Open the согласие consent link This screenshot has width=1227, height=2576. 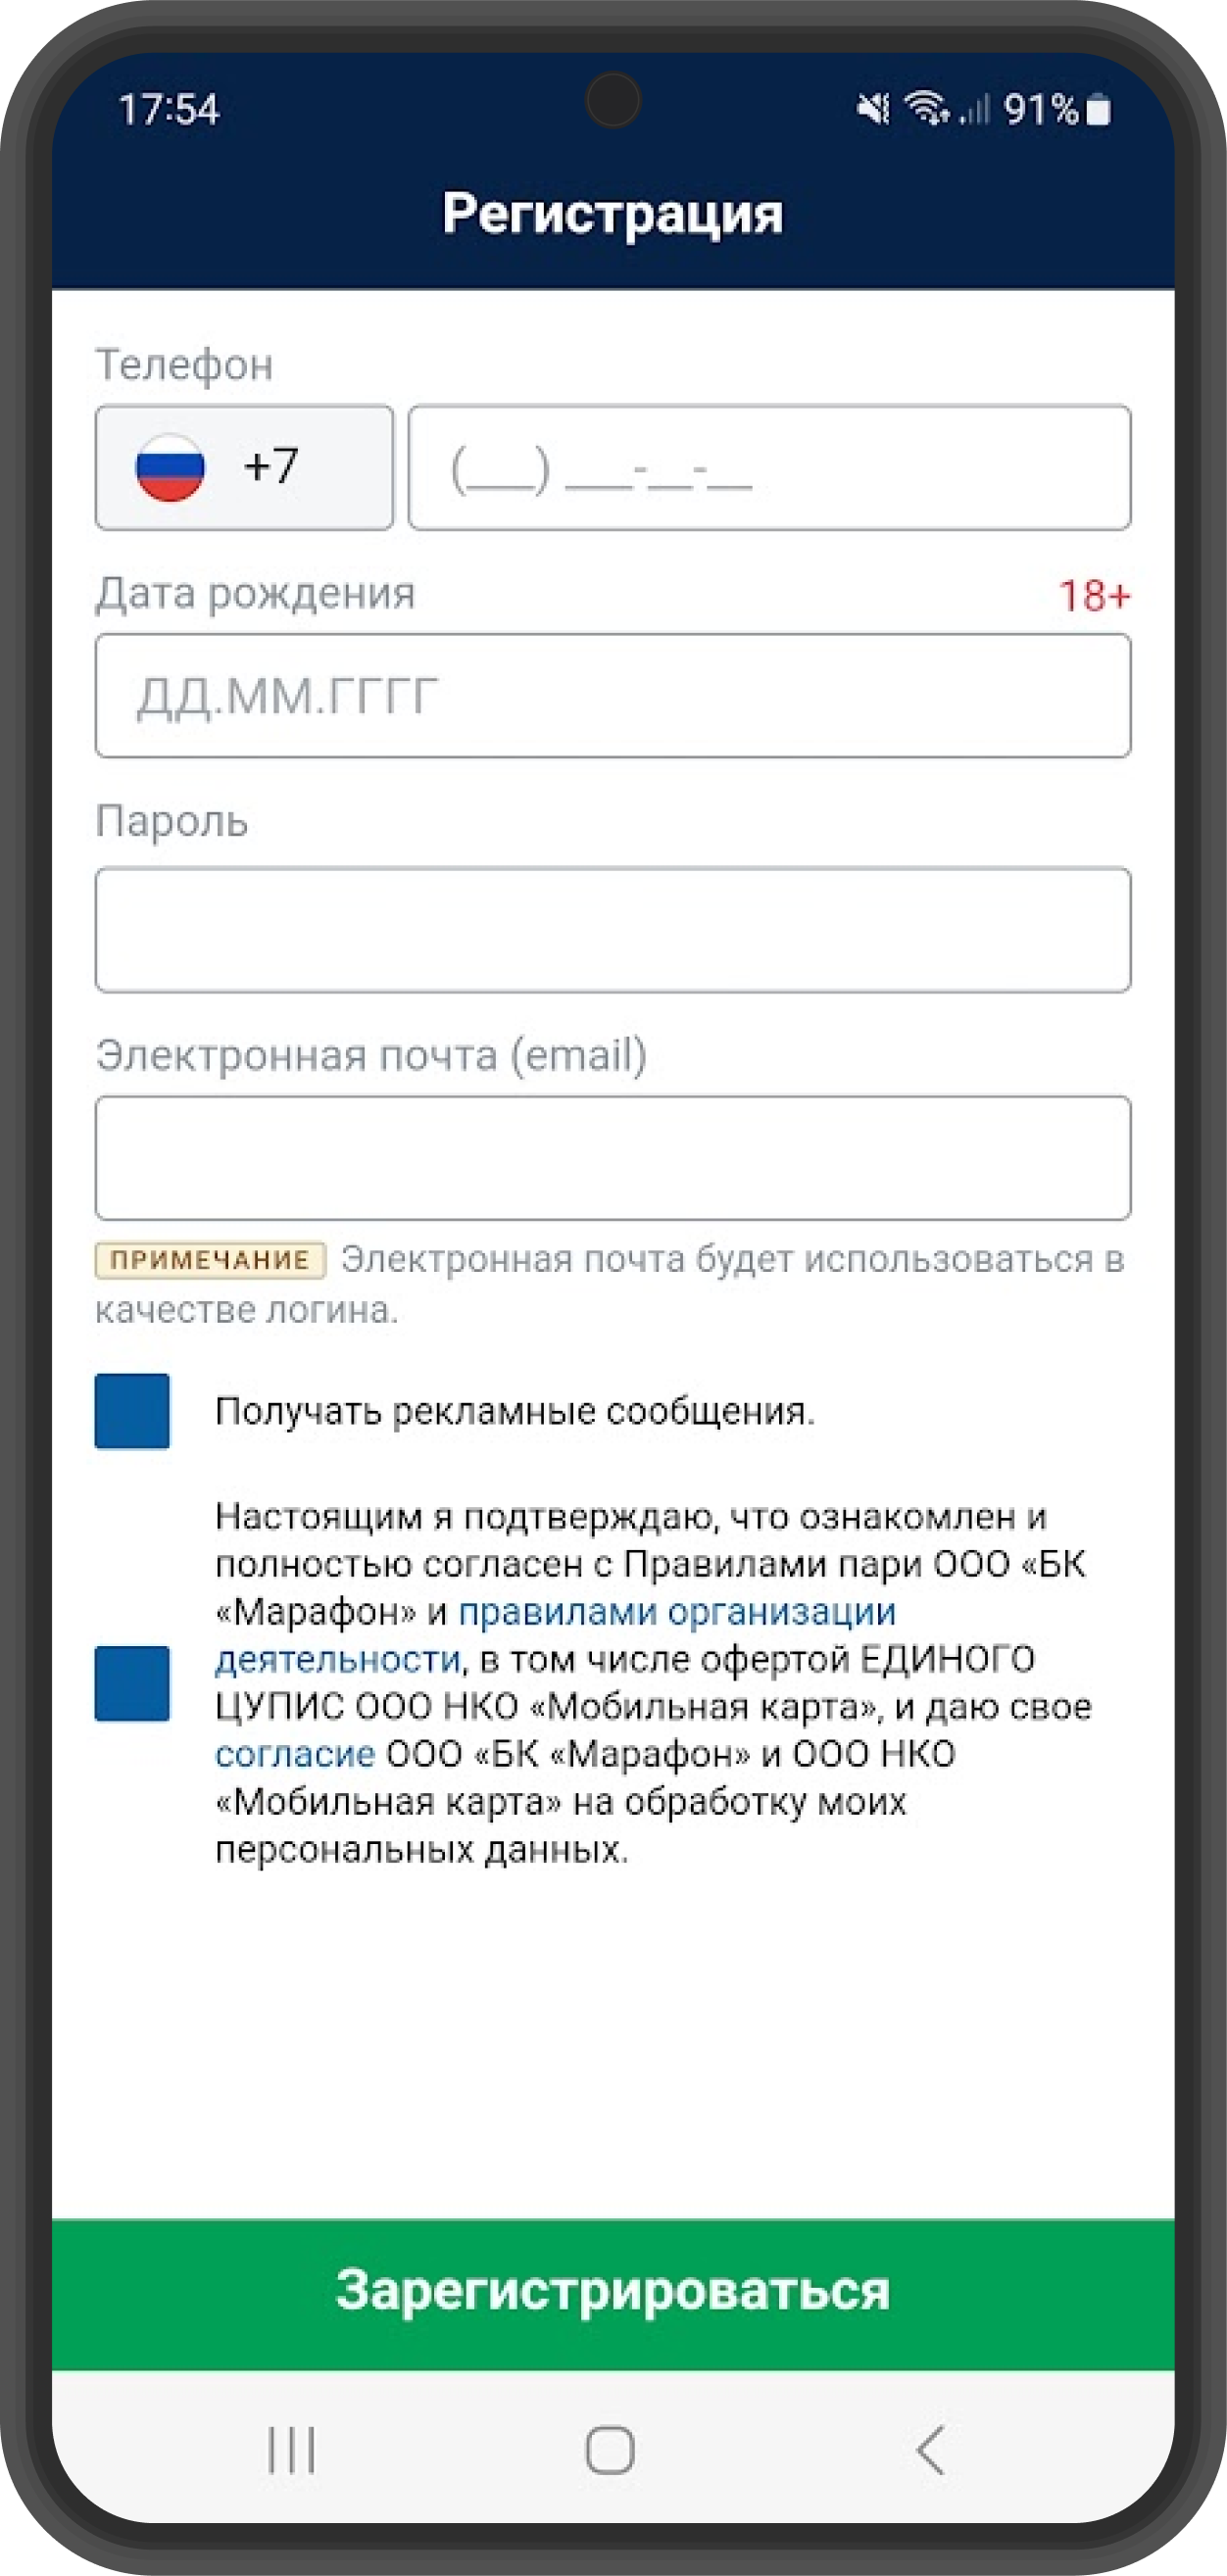295,1754
